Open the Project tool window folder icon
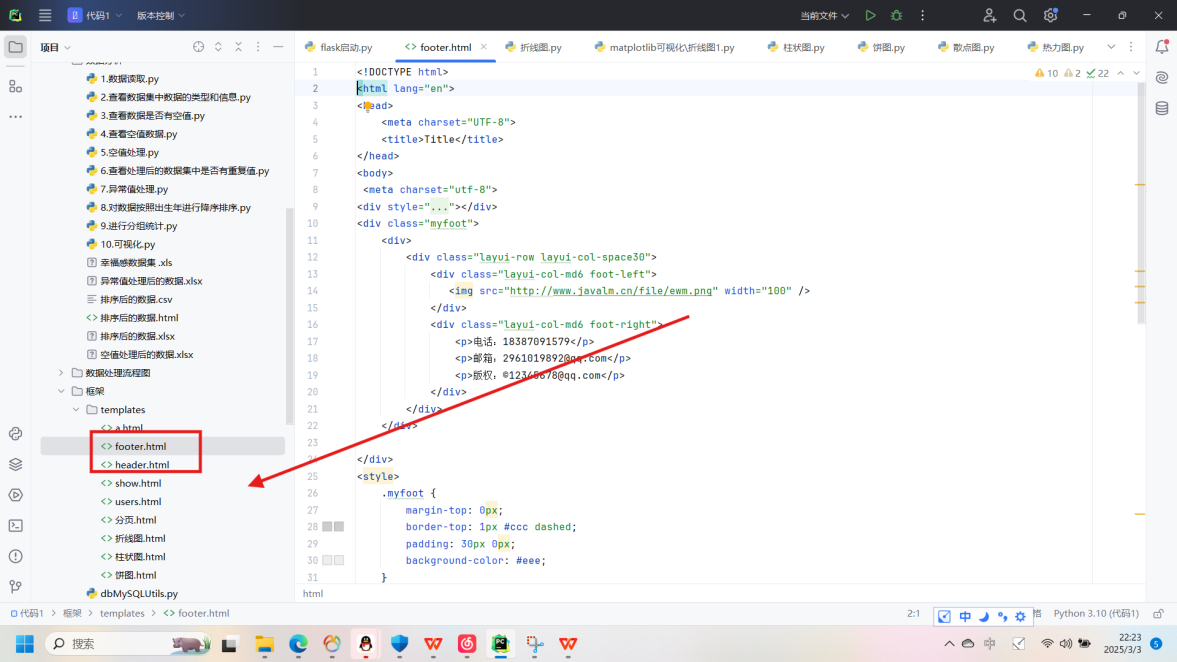 [16, 47]
